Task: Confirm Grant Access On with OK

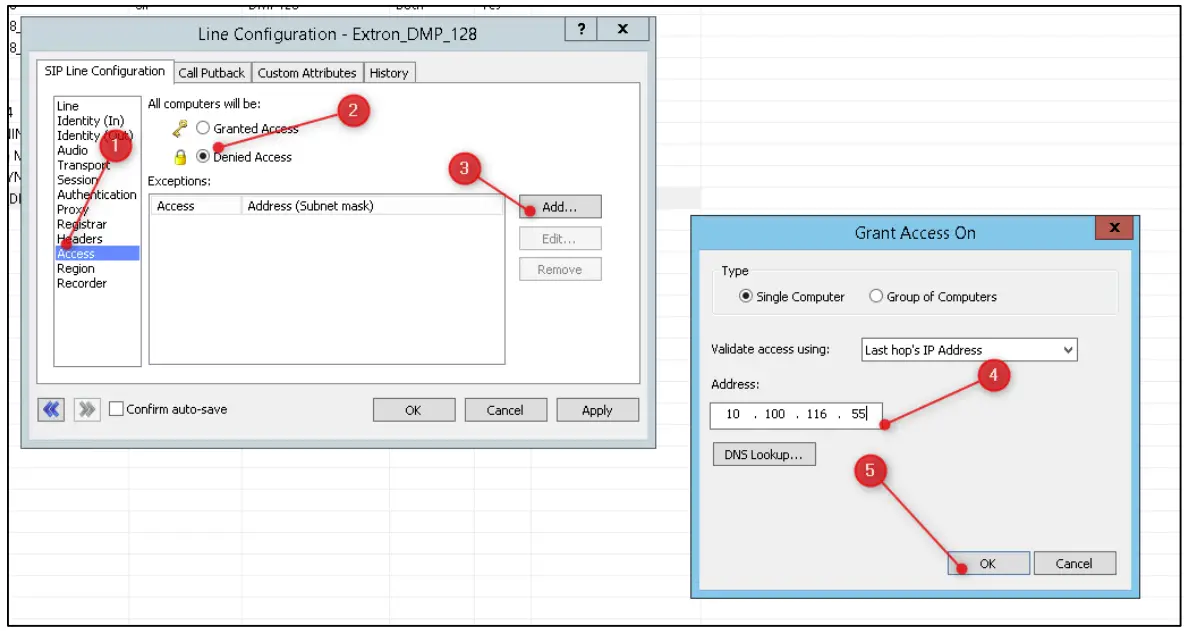Action: pyautogui.click(x=988, y=563)
